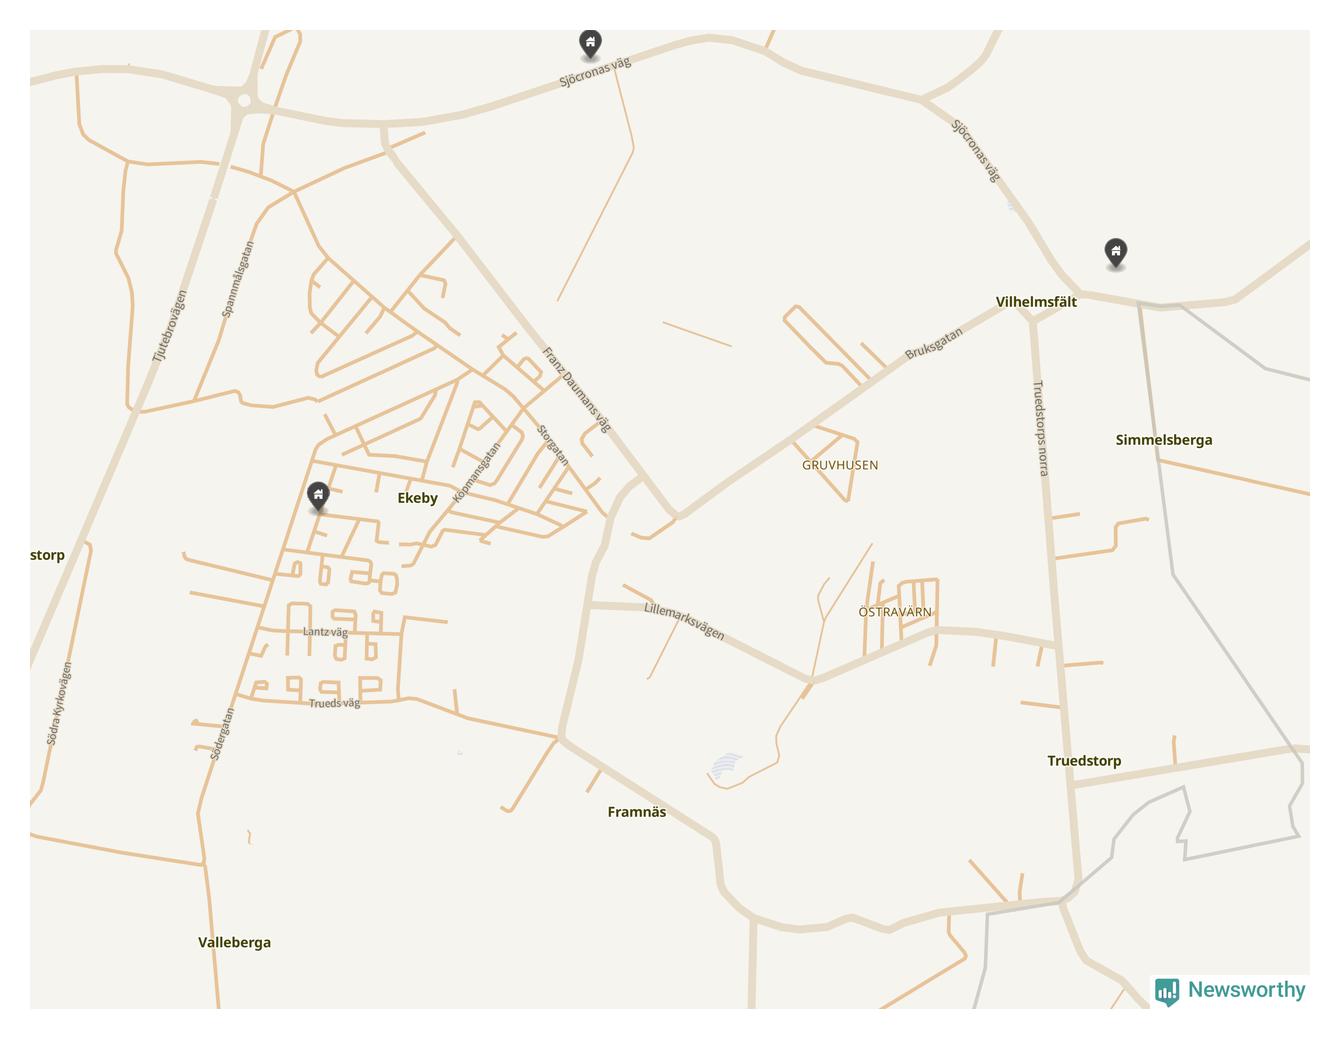Viewport: 1340px width, 1039px height.
Task: Click the small pond near Framnäs
Action: [x=727, y=765]
